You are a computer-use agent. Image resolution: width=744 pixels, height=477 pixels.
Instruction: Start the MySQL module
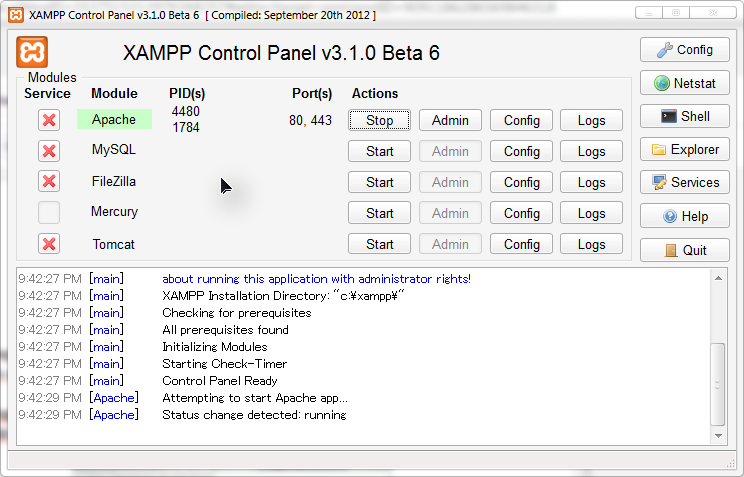click(x=380, y=151)
